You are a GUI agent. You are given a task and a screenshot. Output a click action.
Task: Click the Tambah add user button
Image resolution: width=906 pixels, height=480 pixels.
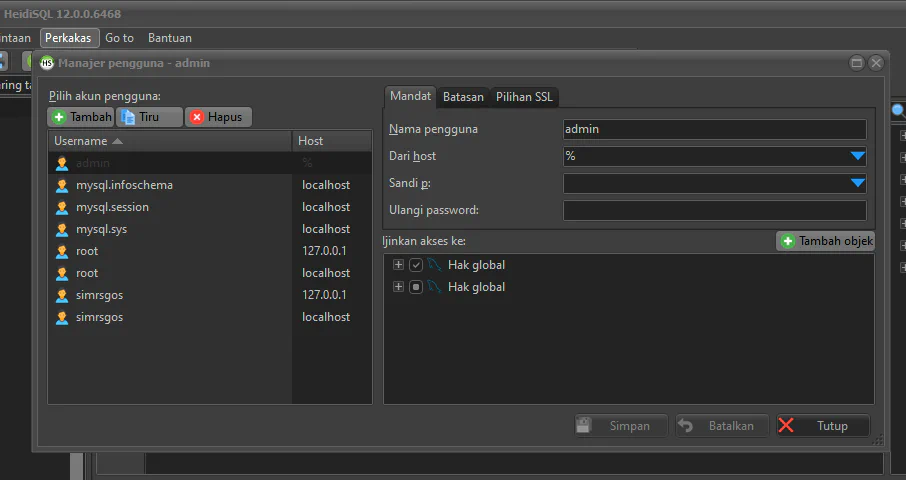point(81,117)
